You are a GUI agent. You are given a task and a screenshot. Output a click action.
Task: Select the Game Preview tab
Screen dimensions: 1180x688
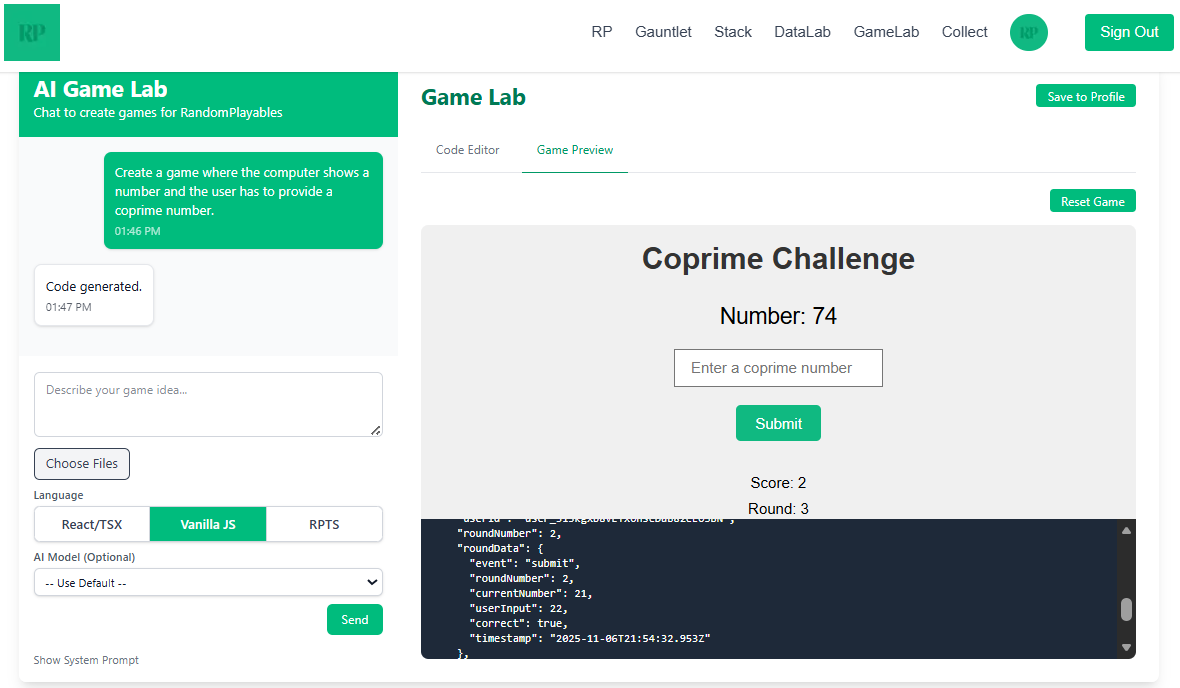click(x=575, y=150)
